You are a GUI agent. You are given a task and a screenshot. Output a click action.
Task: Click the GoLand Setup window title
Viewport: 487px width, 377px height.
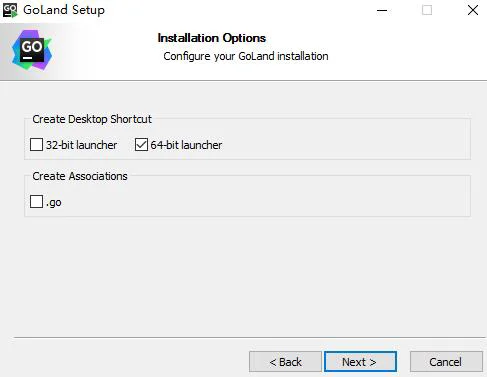click(64, 10)
